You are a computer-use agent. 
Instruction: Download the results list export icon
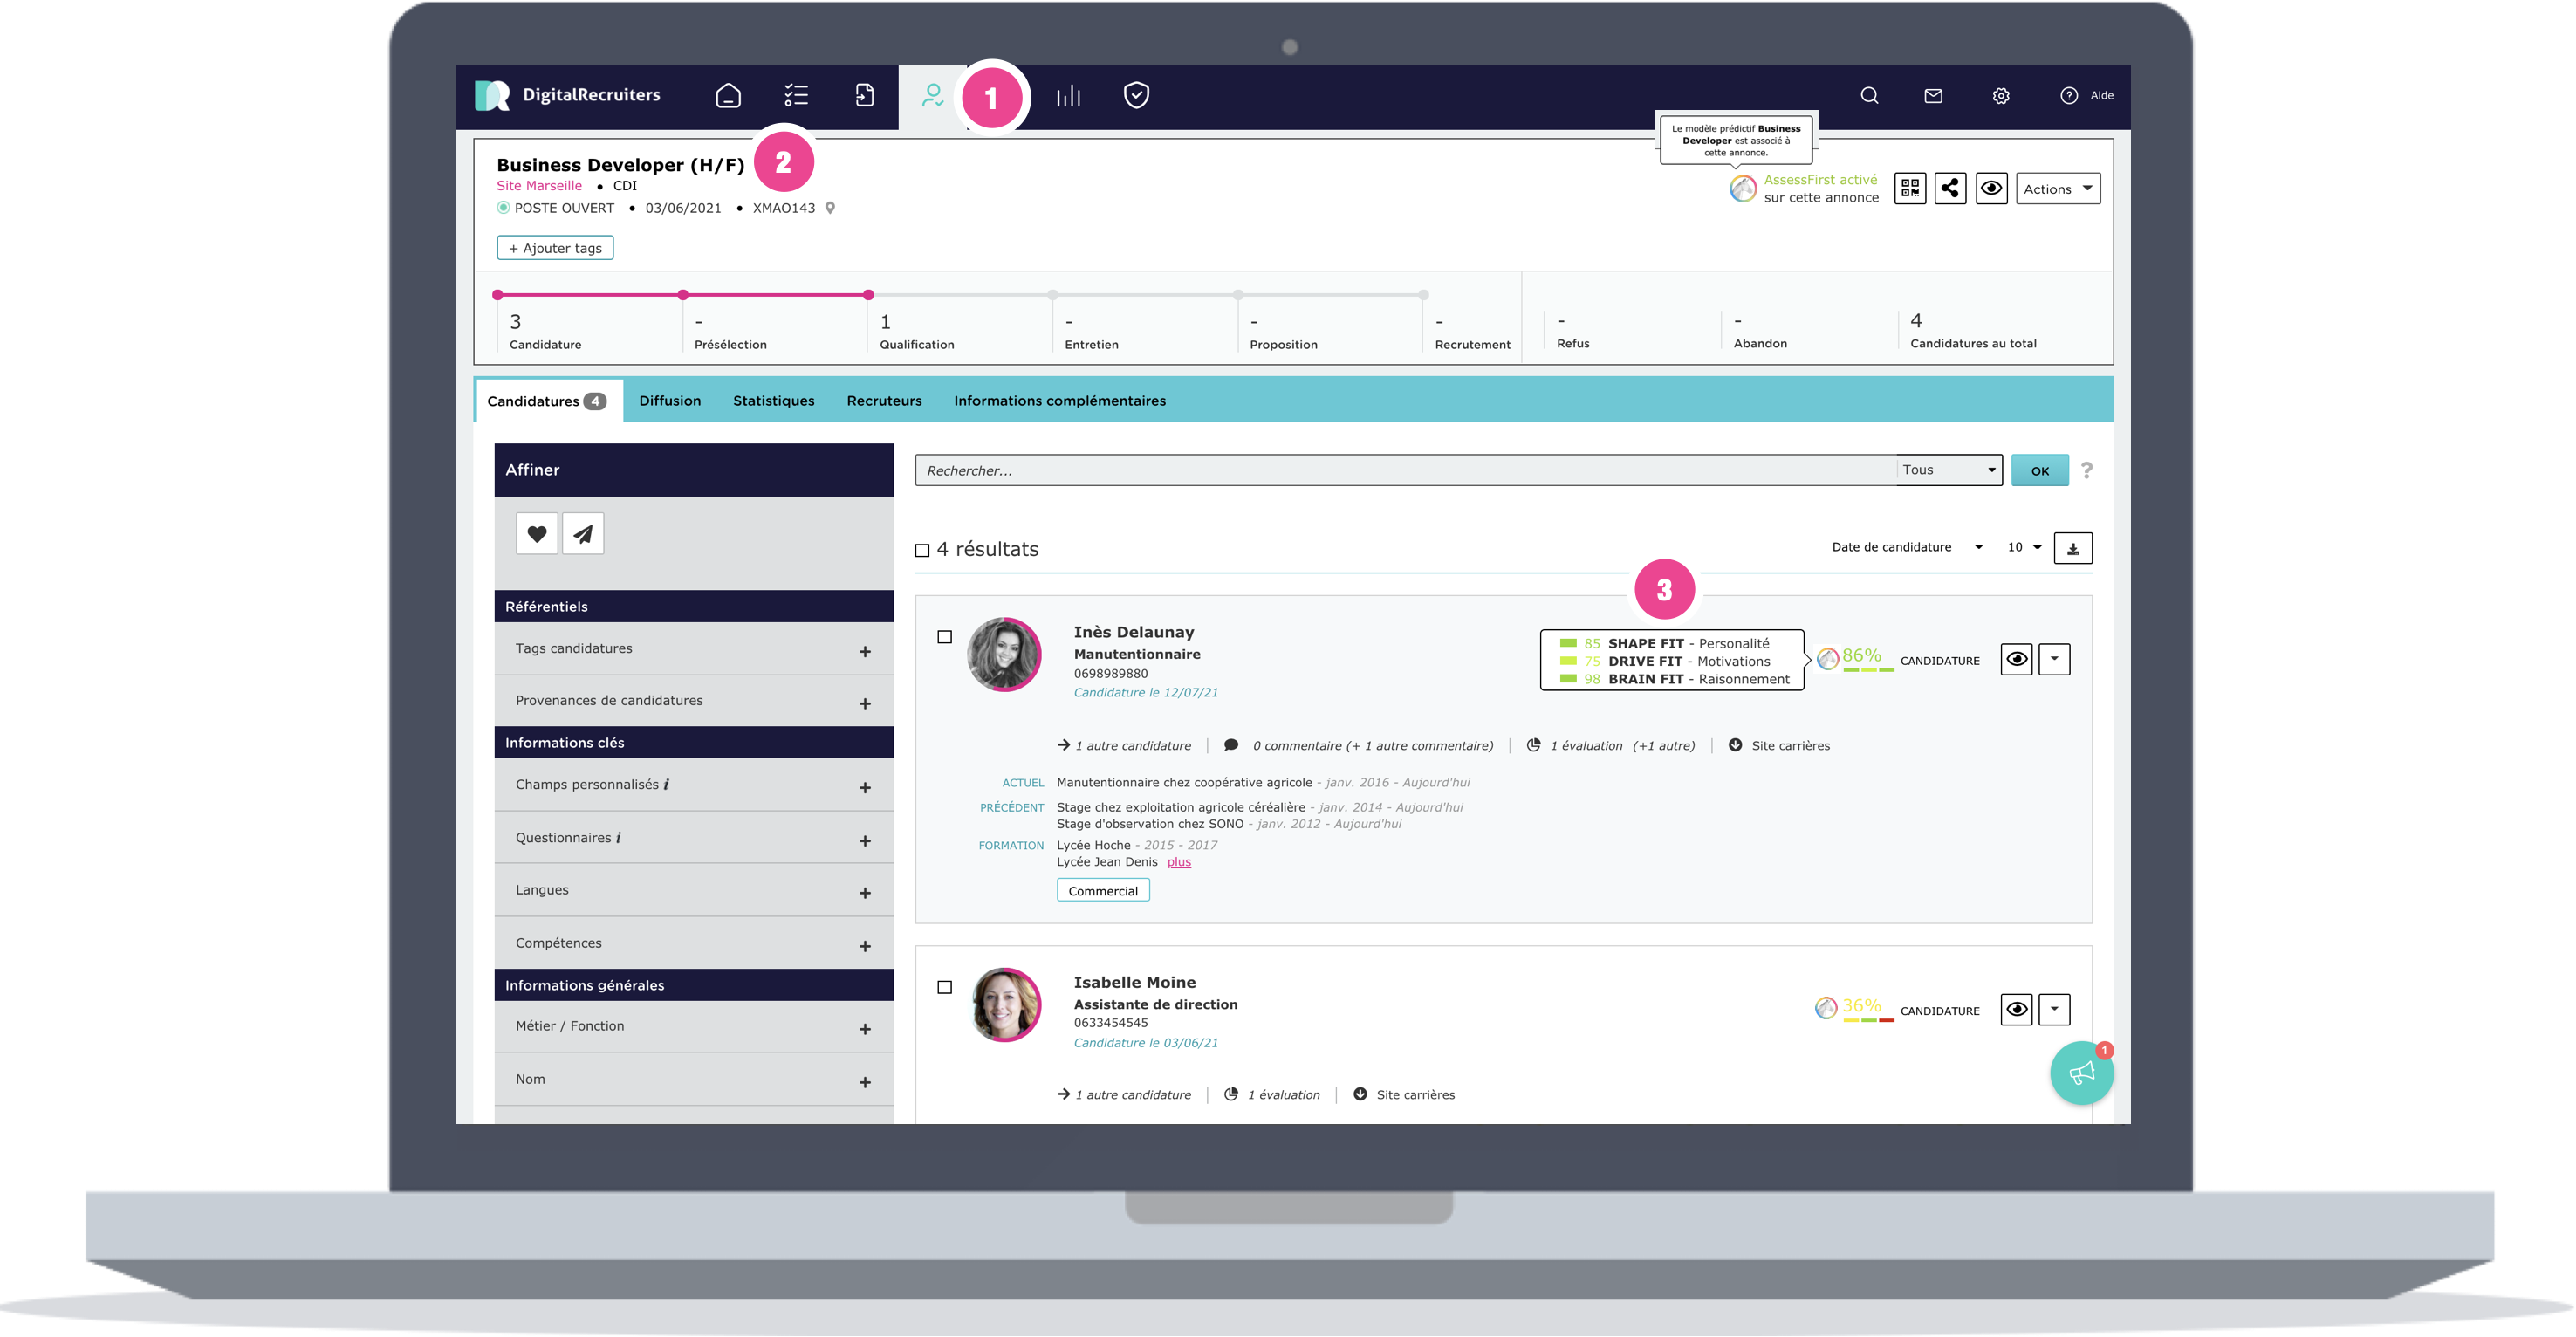click(2072, 548)
